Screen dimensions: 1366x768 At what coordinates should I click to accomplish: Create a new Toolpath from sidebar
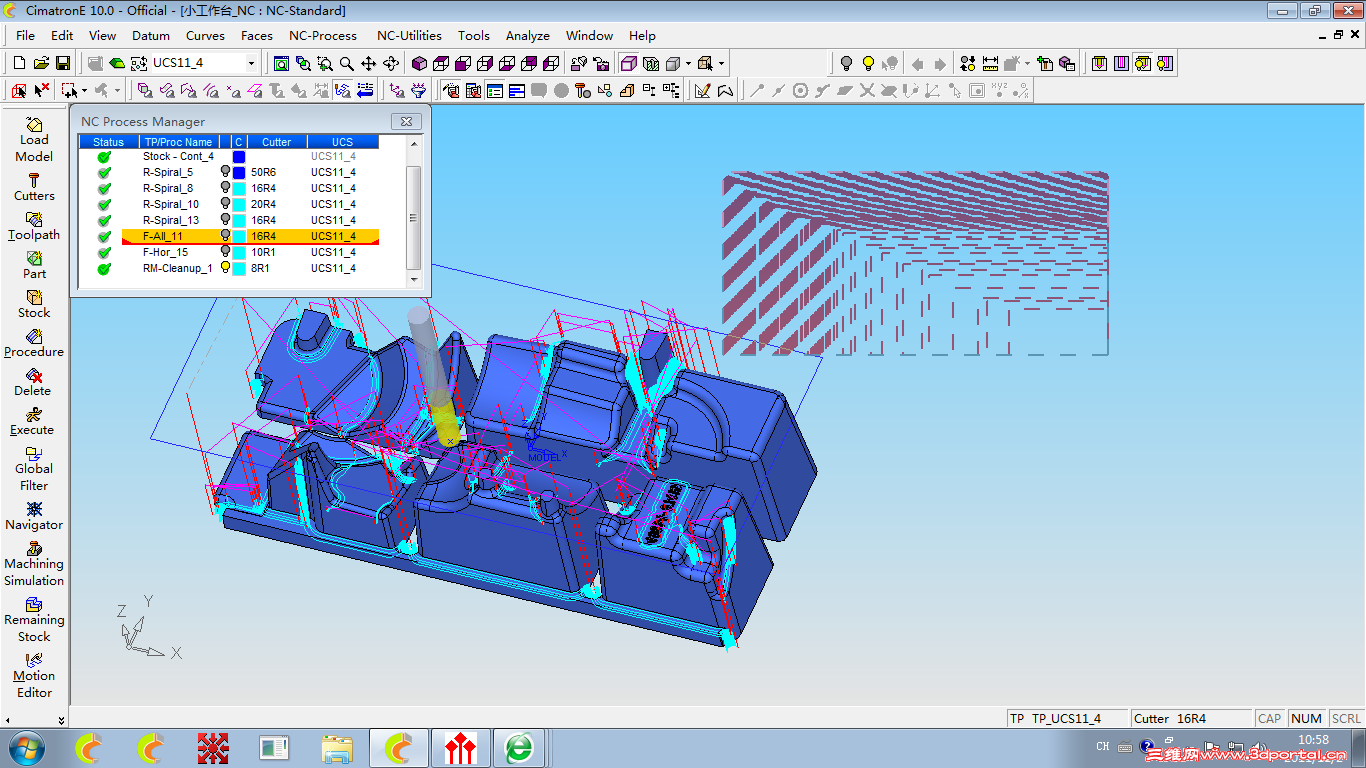(x=34, y=226)
